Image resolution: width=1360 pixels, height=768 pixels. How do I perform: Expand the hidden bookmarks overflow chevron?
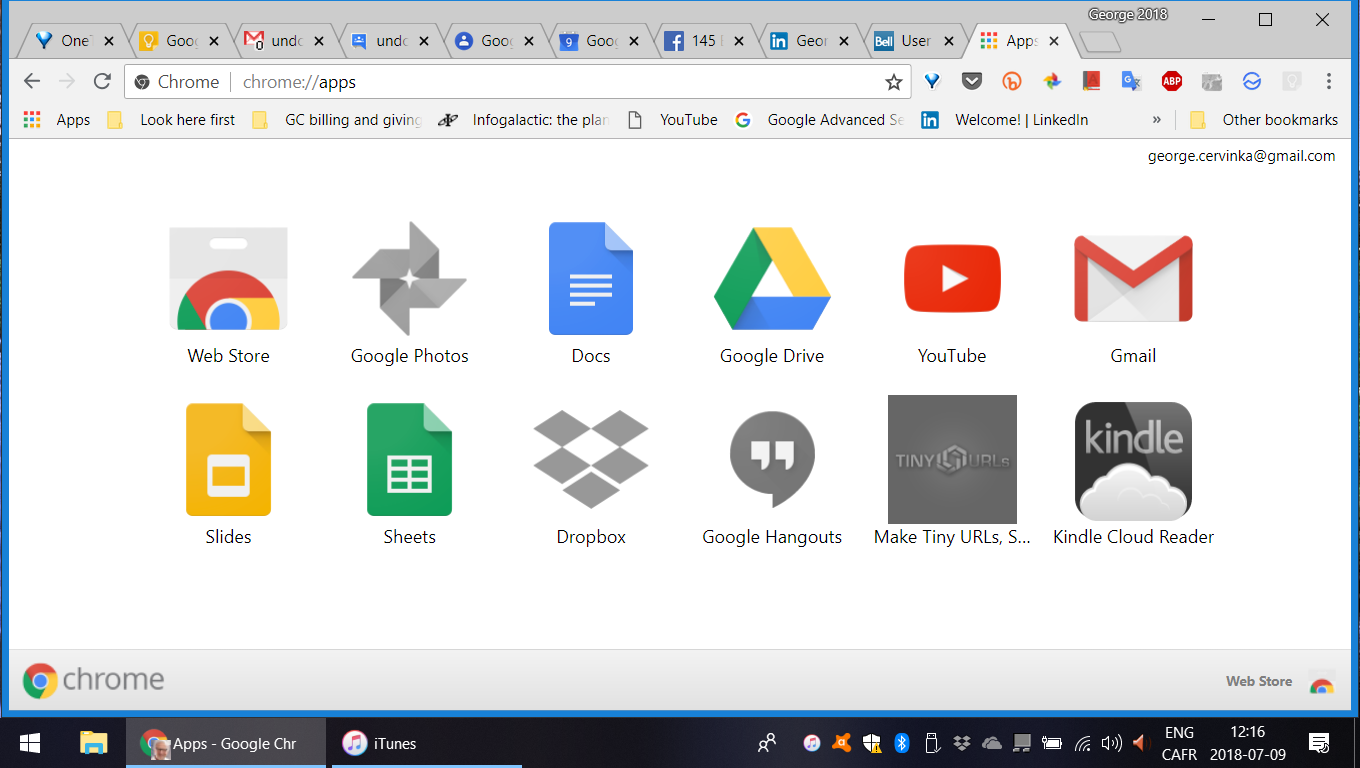(x=1157, y=120)
